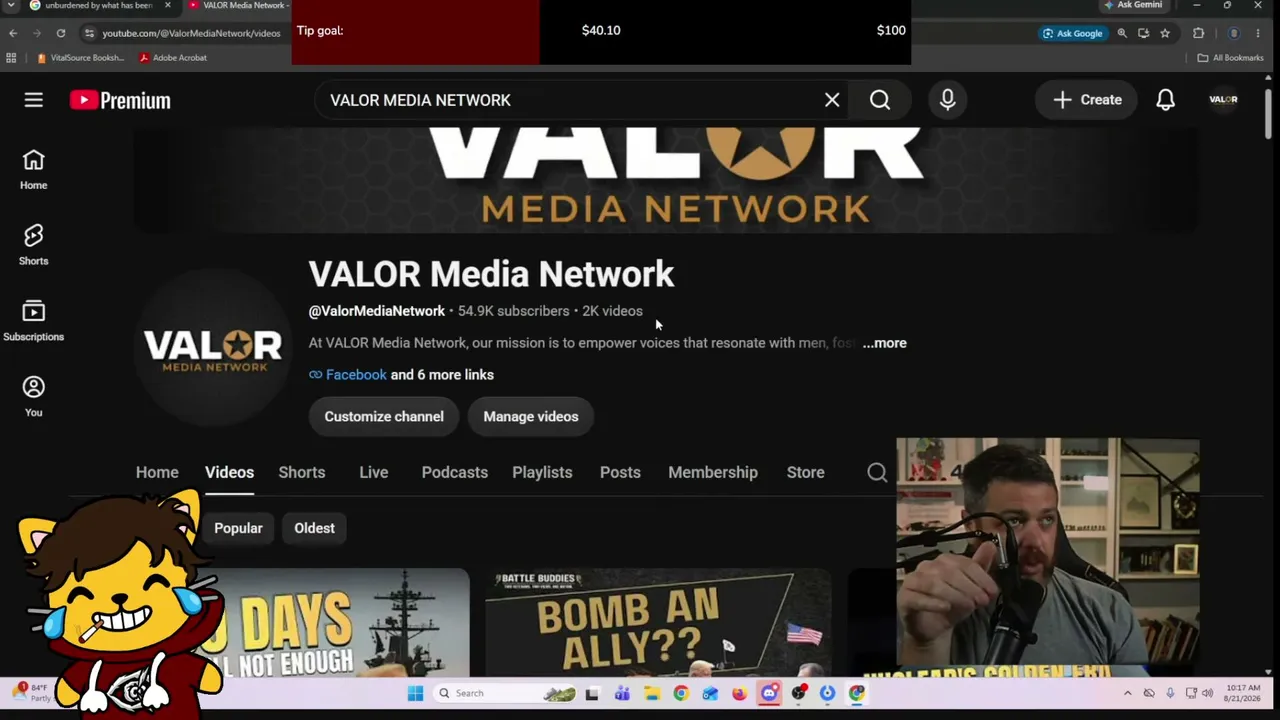The image size is (1280, 720).
Task: Open Microsoft Teams from the taskbar
Action: coord(622,693)
